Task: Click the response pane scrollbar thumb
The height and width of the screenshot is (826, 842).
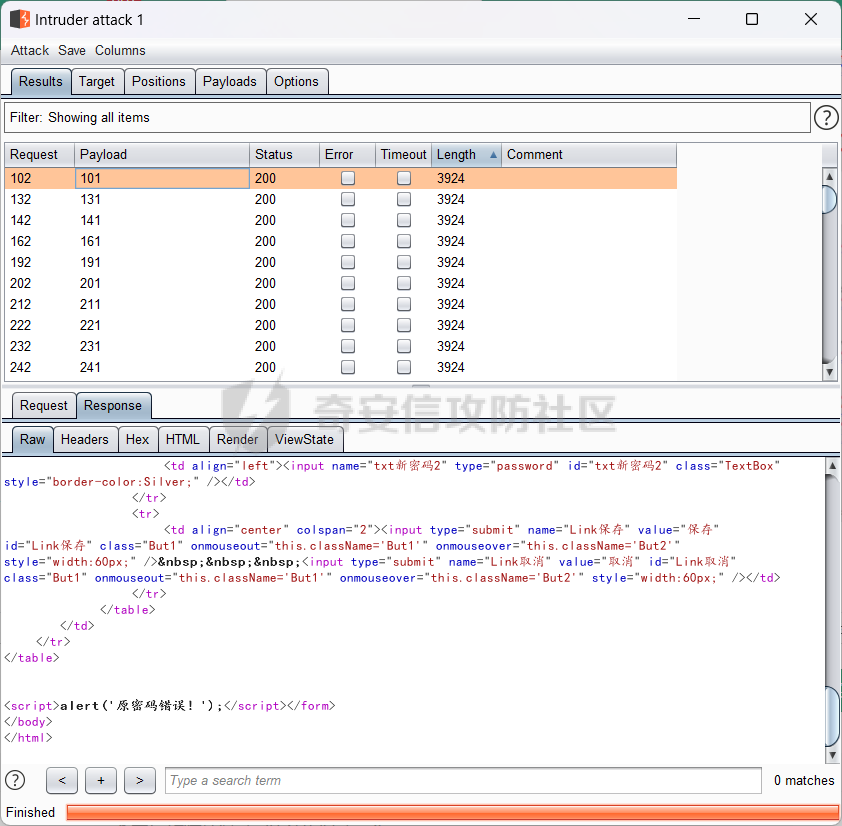Action: point(832,717)
